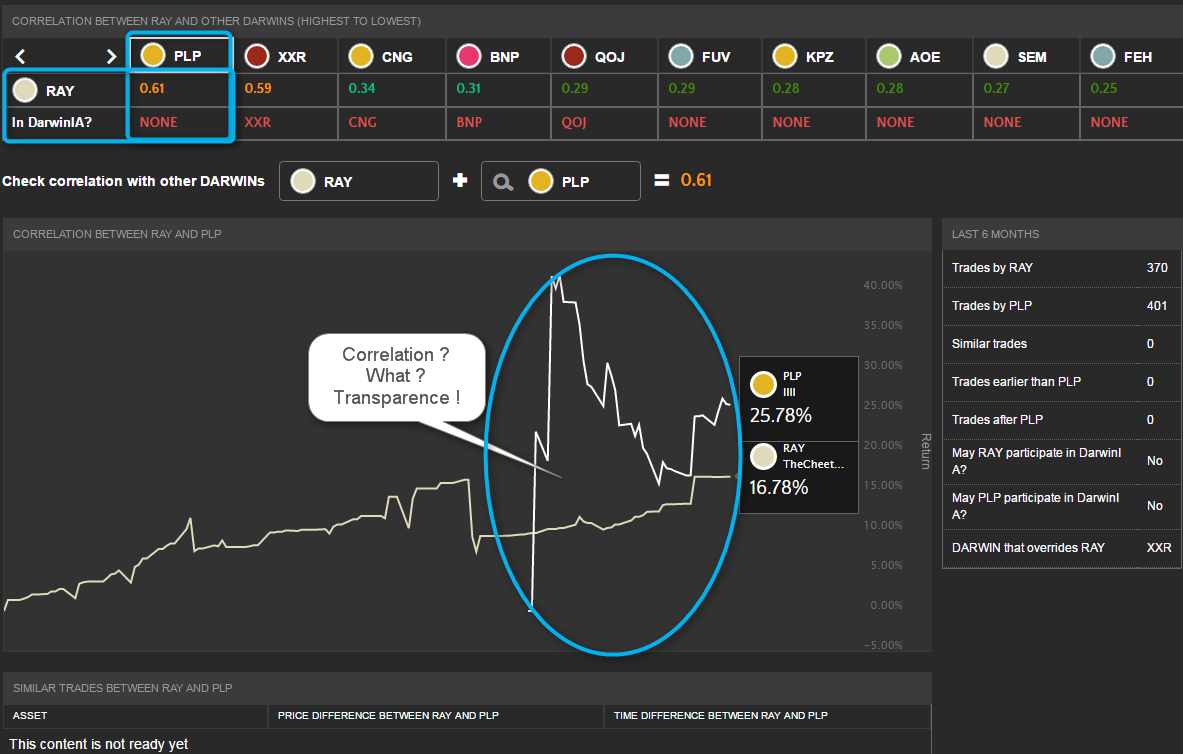Click RAY beige circle in the RAY input box
Viewport: 1183px width, 754px height.
(303, 181)
